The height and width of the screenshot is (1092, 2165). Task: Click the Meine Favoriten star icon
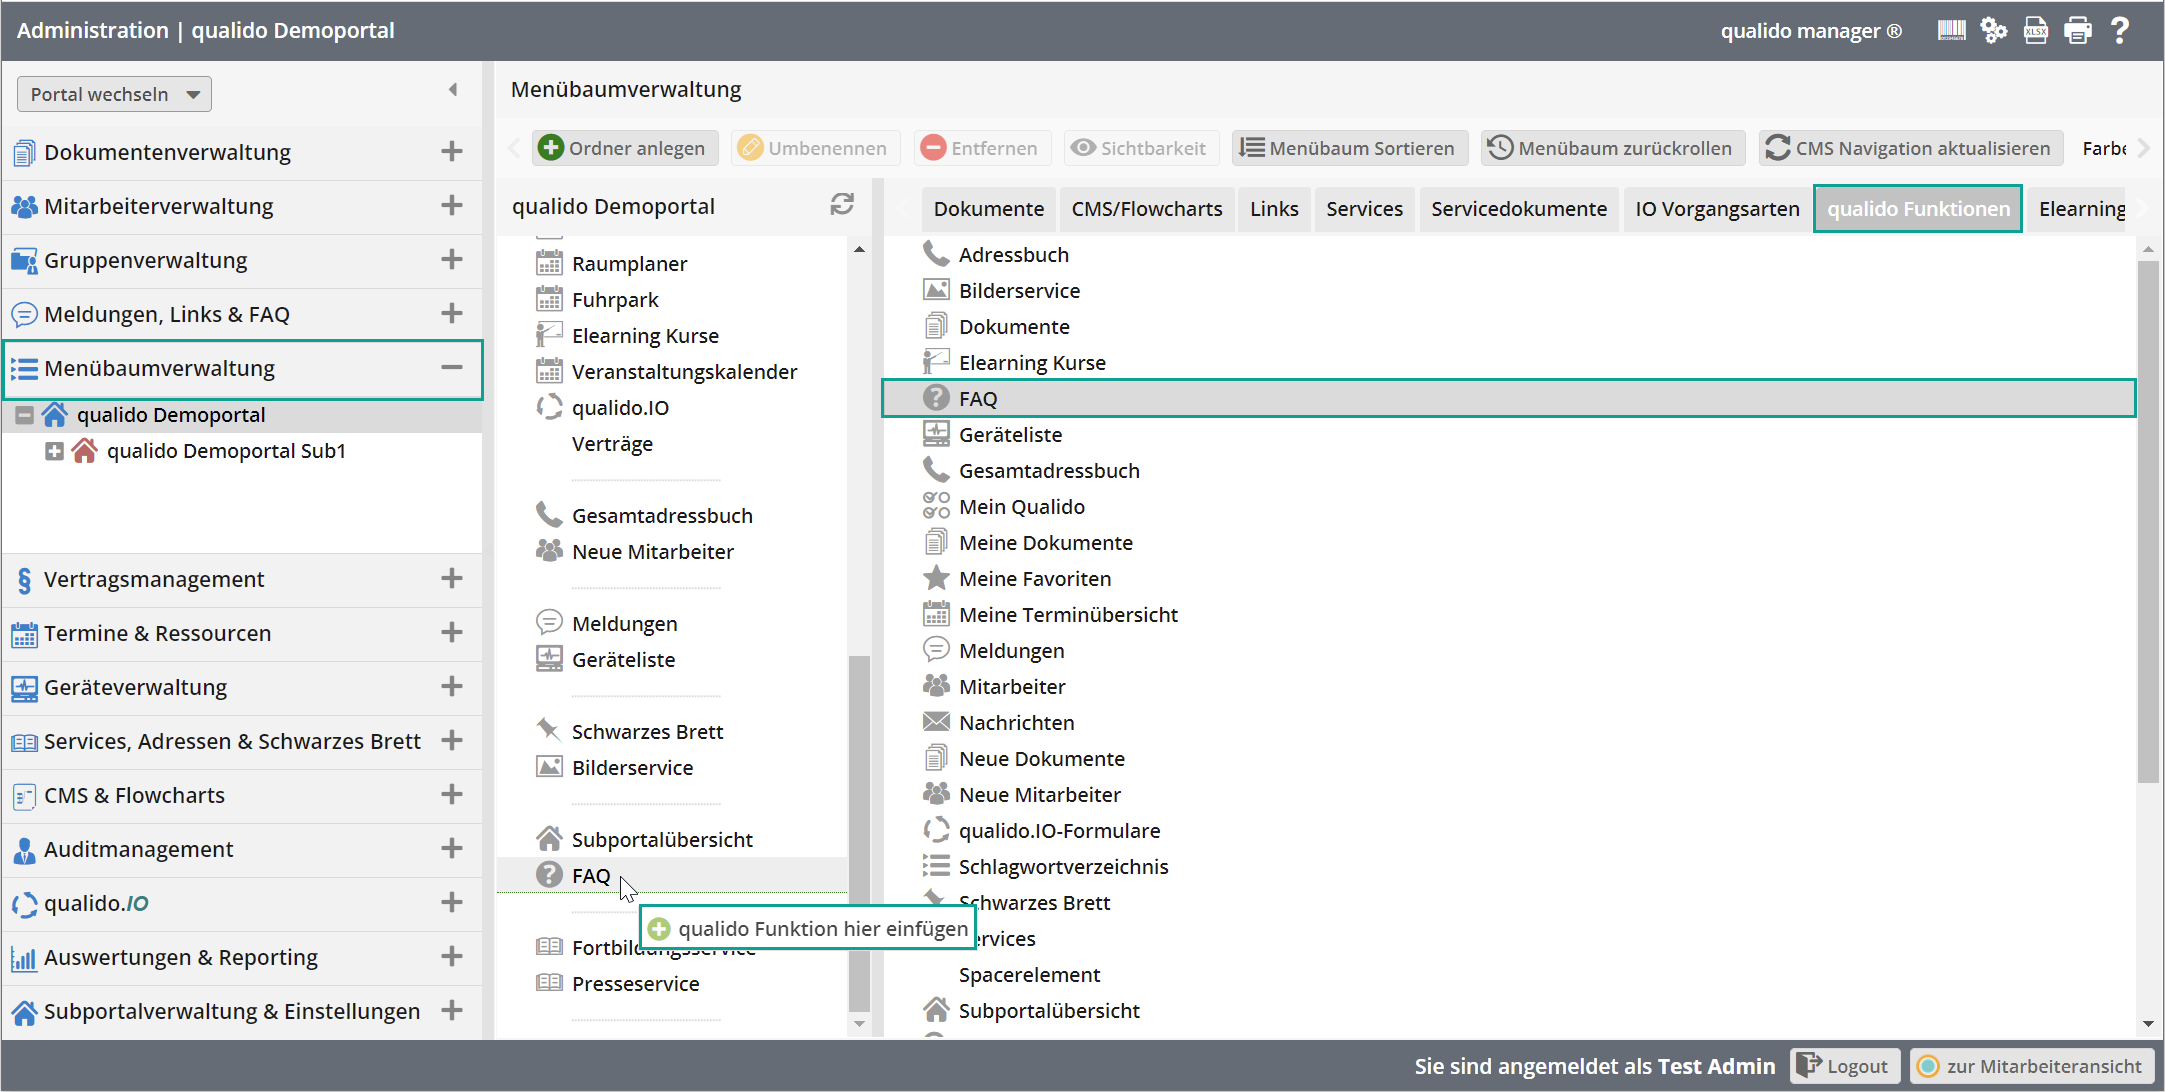tap(936, 578)
